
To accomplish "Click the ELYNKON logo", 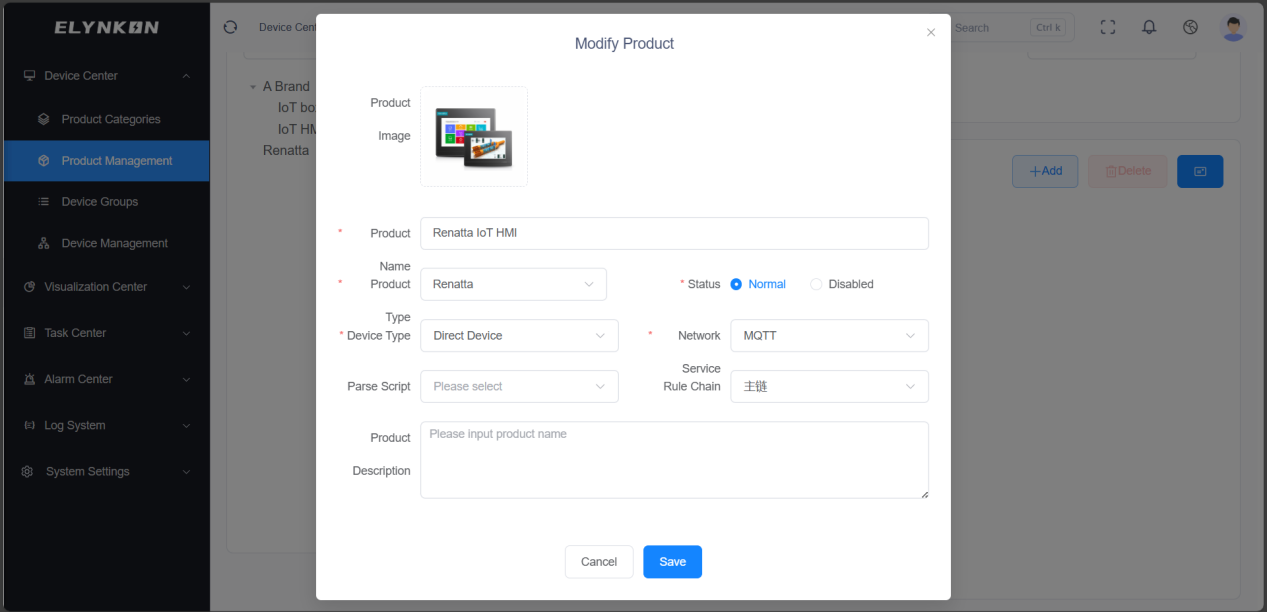I will pyautogui.click(x=106, y=27).
